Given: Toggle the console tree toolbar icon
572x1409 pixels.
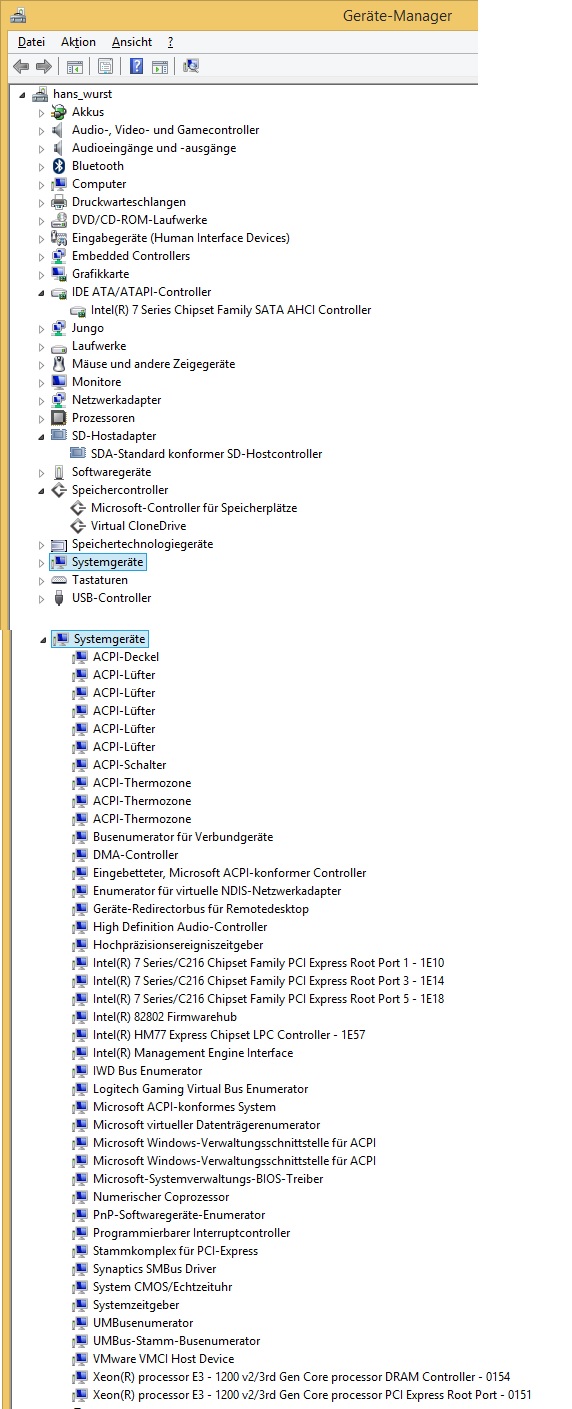Looking at the screenshot, I should [x=74, y=66].
